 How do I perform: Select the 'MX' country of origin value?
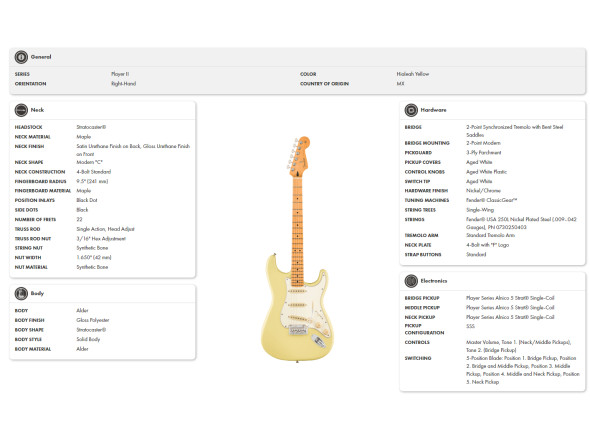click(400, 84)
